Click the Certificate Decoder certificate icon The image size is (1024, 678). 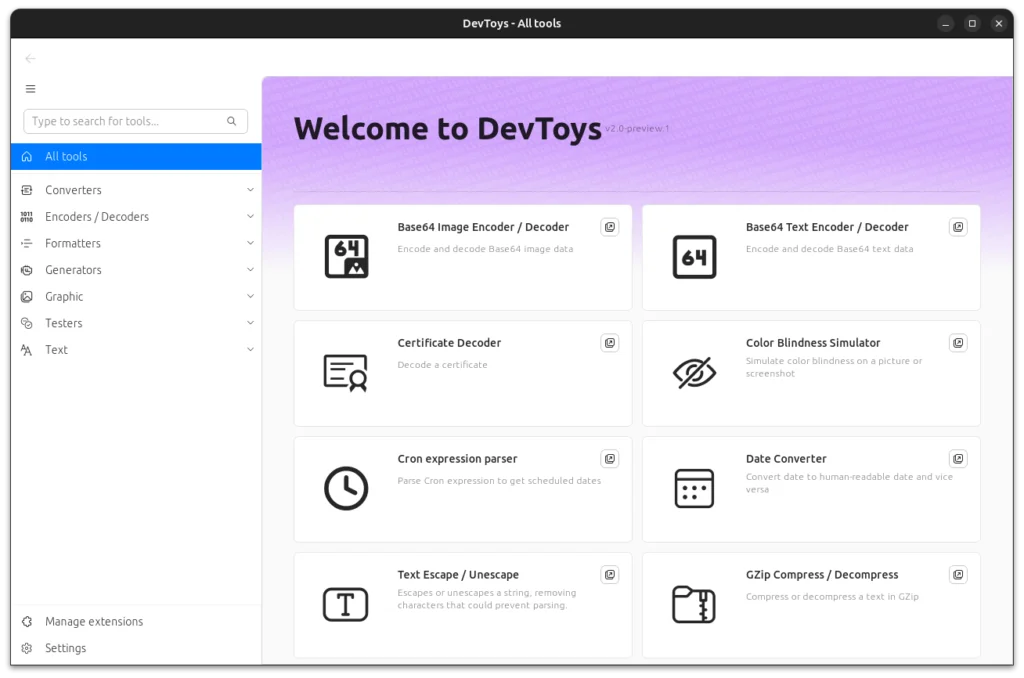click(346, 373)
